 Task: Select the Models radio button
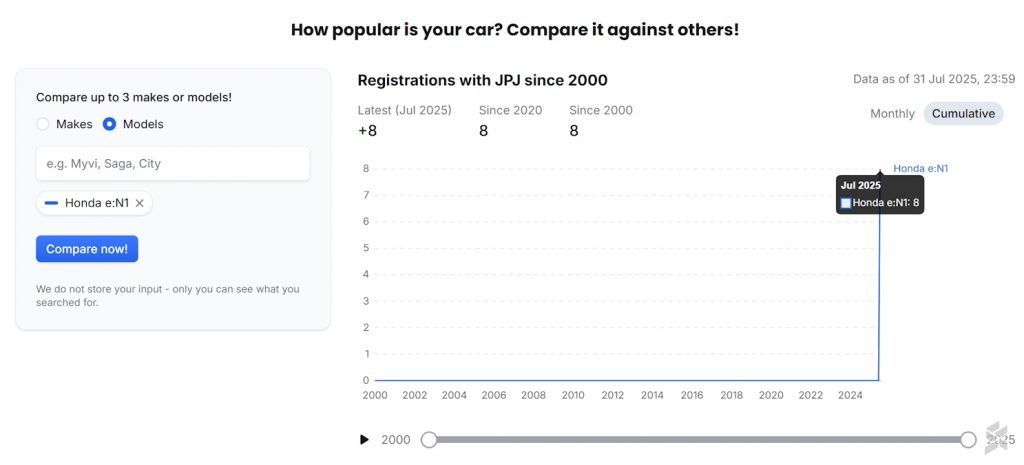pyautogui.click(x=110, y=124)
